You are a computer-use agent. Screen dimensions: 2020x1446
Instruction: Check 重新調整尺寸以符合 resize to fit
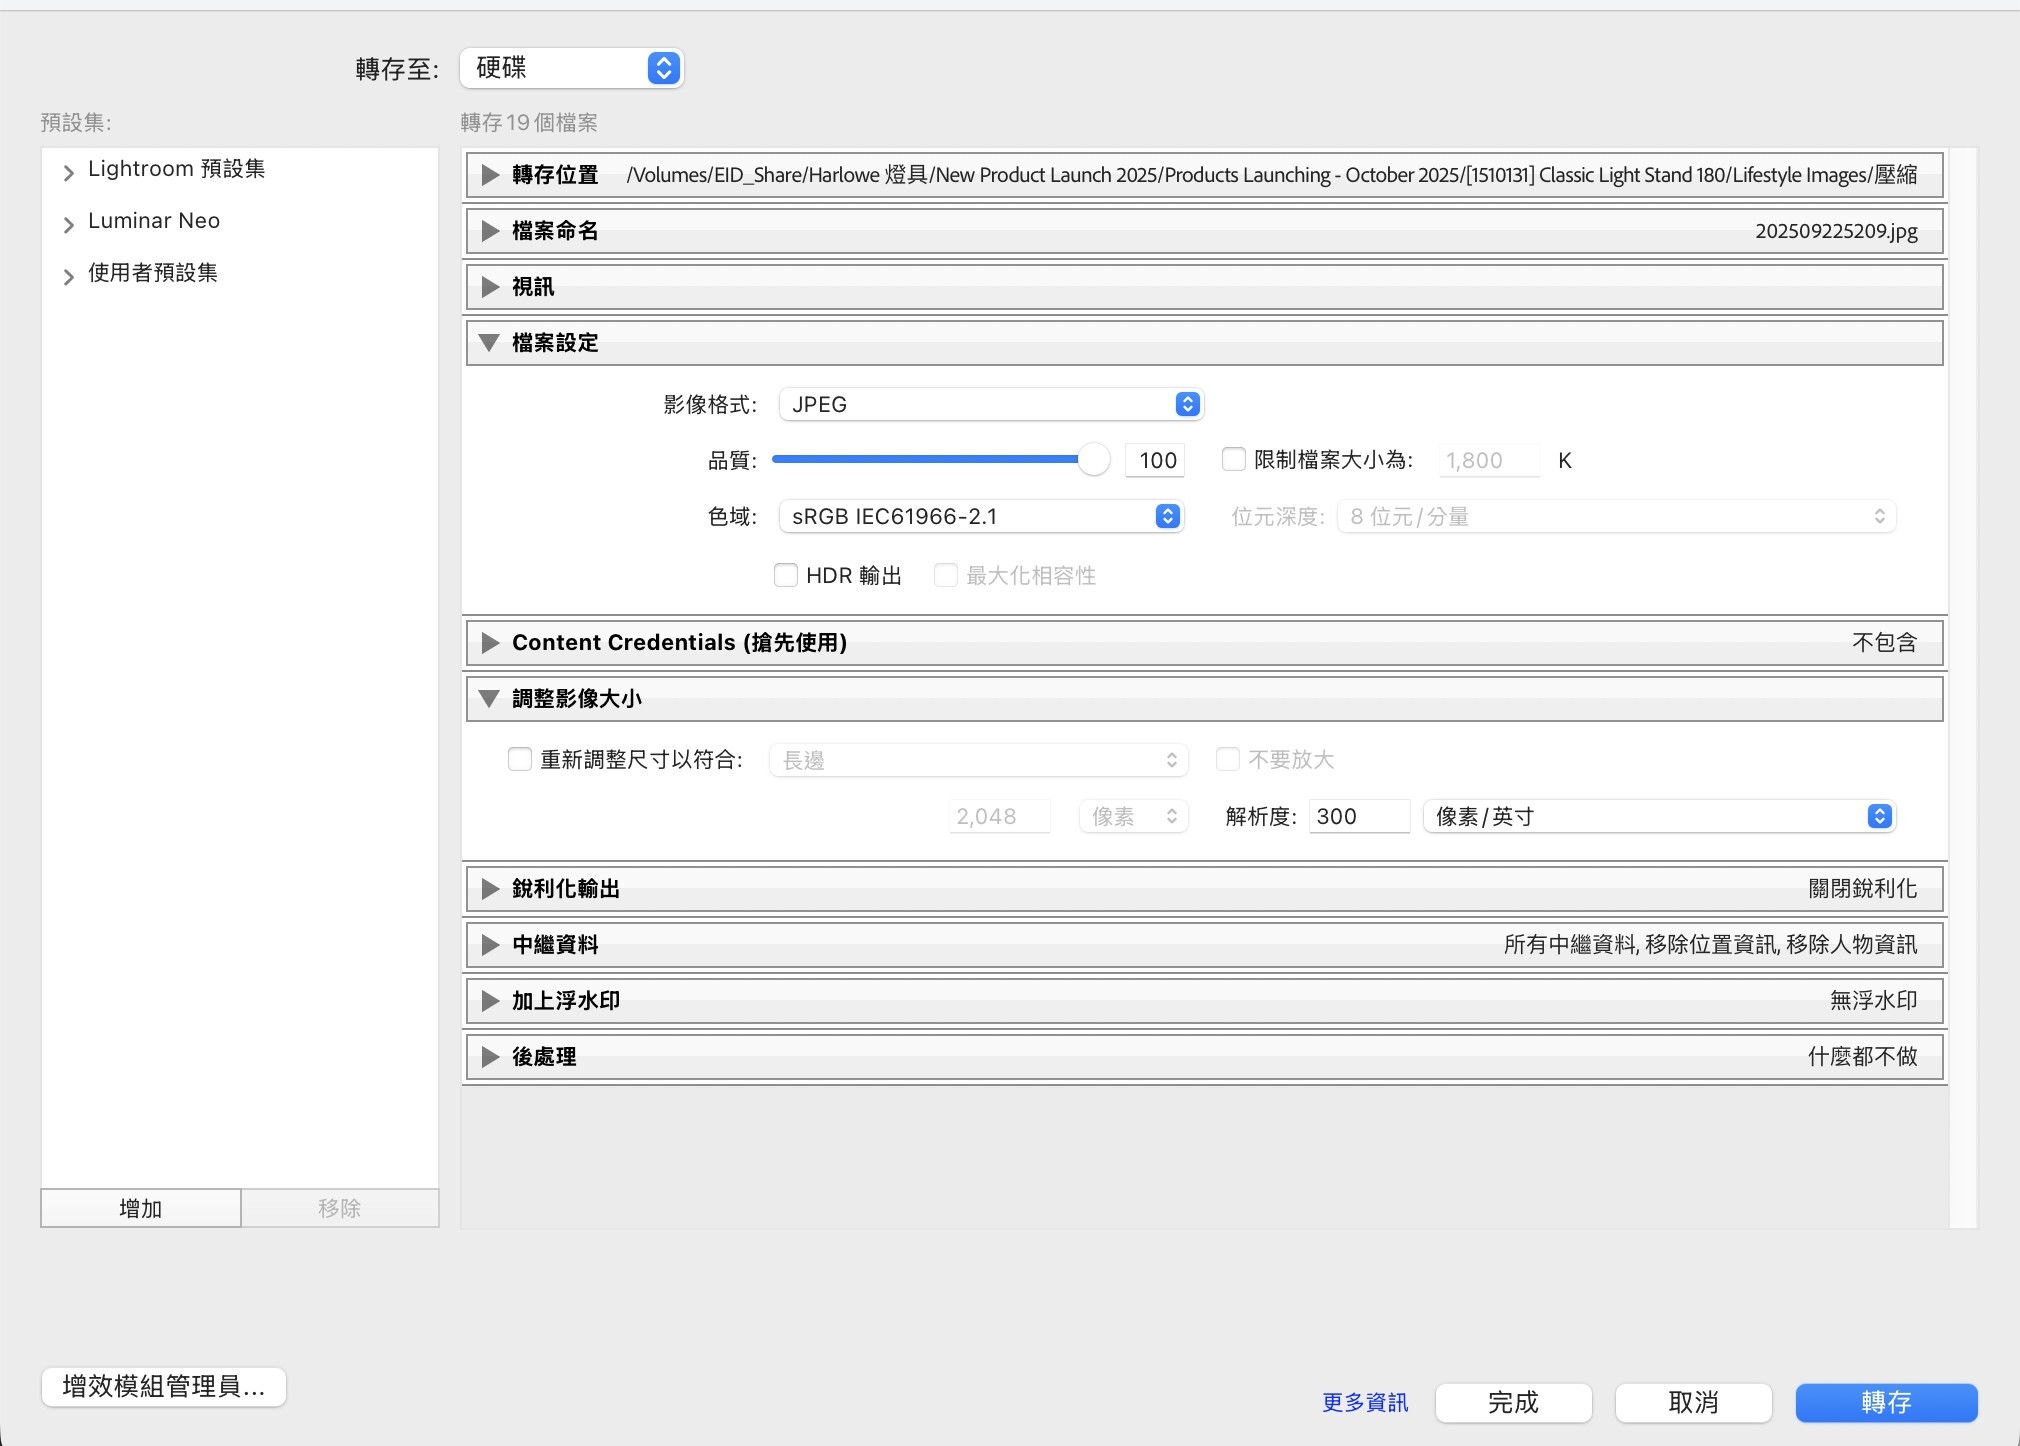pyautogui.click(x=519, y=759)
